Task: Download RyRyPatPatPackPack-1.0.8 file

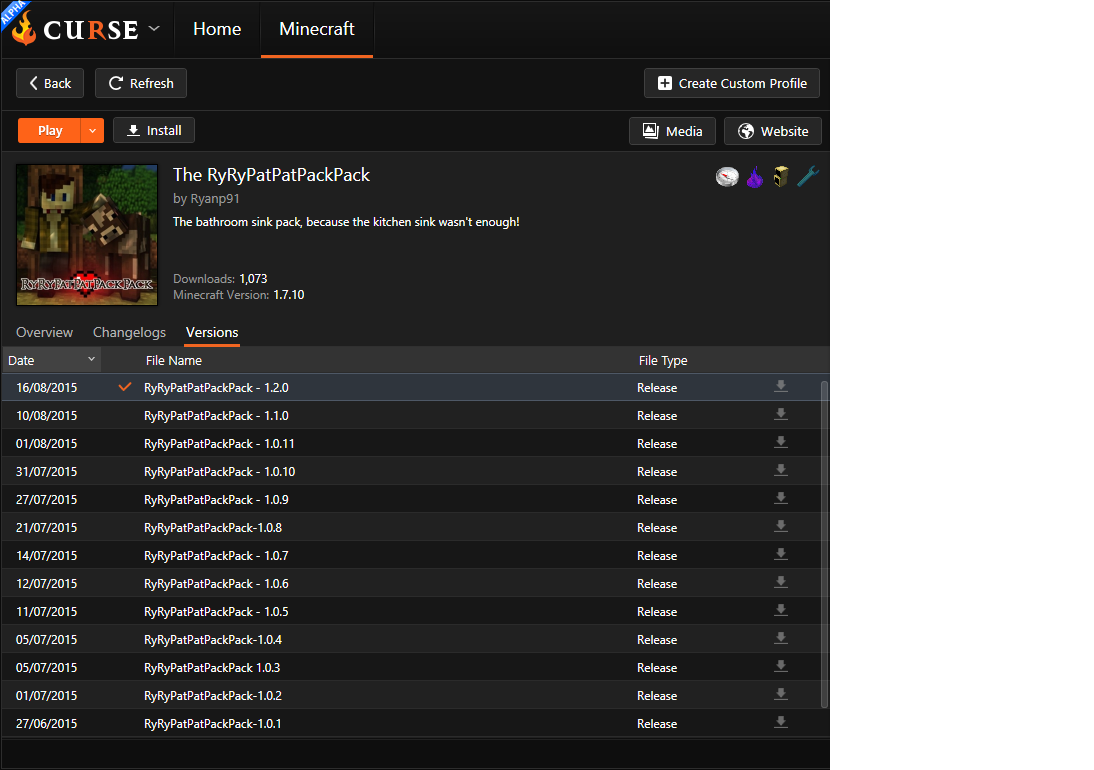Action: (x=781, y=526)
